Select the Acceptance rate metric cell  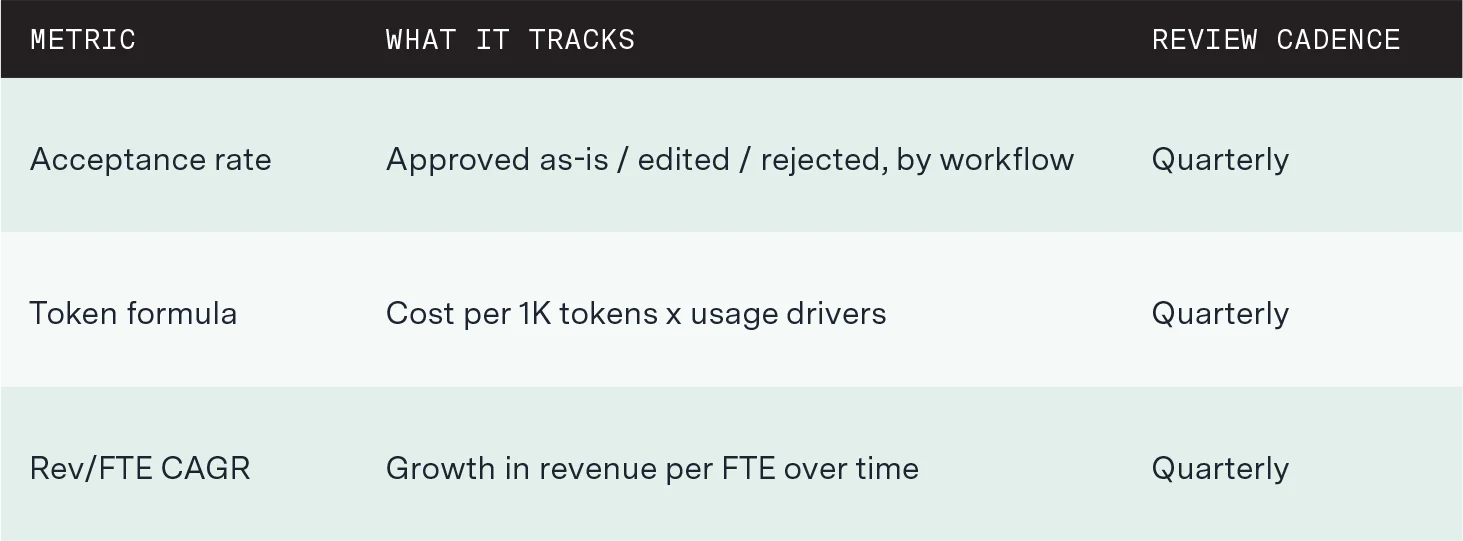point(150,160)
